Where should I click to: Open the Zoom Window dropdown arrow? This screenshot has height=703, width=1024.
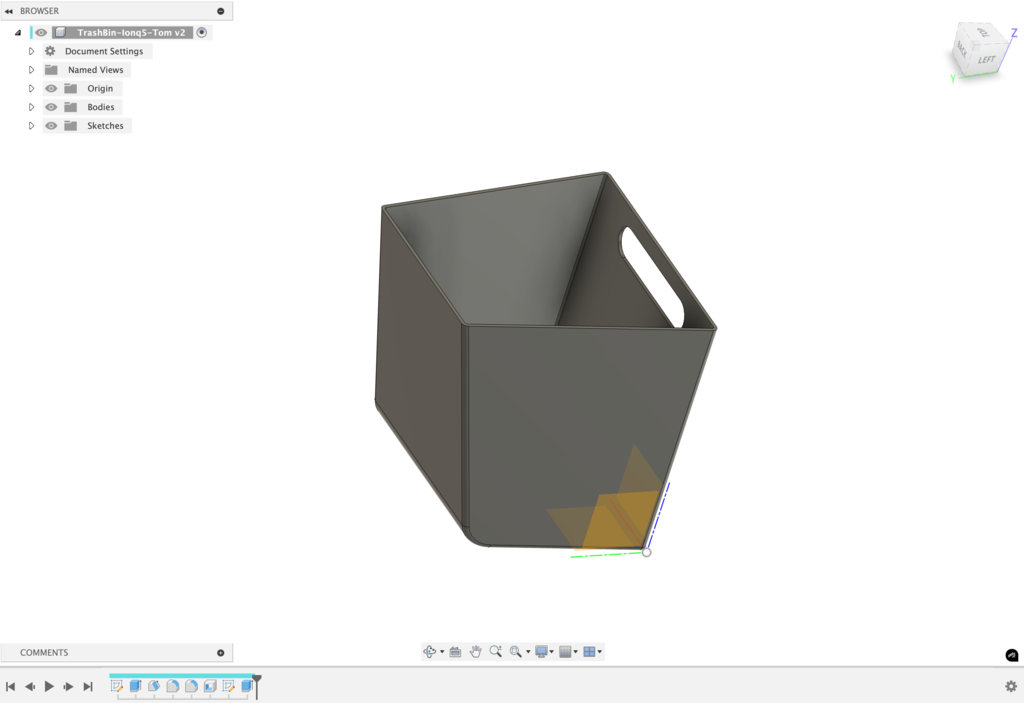tap(528, 652)
